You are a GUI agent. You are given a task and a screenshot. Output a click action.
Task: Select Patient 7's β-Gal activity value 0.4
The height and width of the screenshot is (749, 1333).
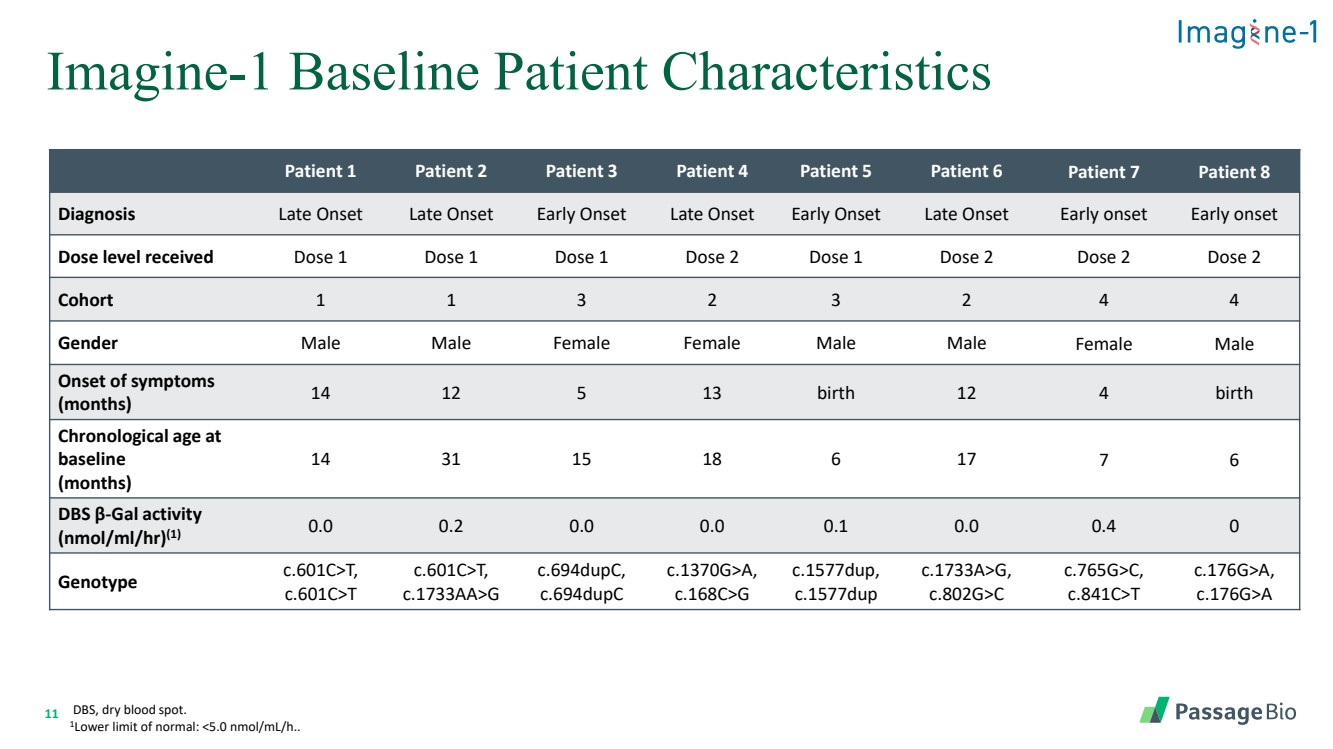pyautogui.click(x=1103, y=526)
